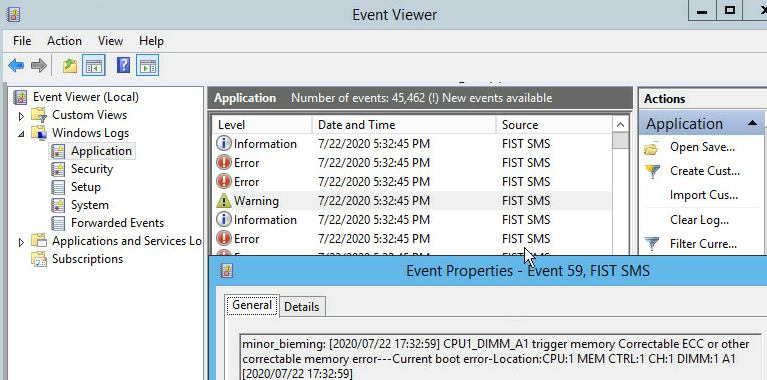Toggle the Show/Hide Console Tree icon
The width and height of the screenshot is (767, 380).
93,66
